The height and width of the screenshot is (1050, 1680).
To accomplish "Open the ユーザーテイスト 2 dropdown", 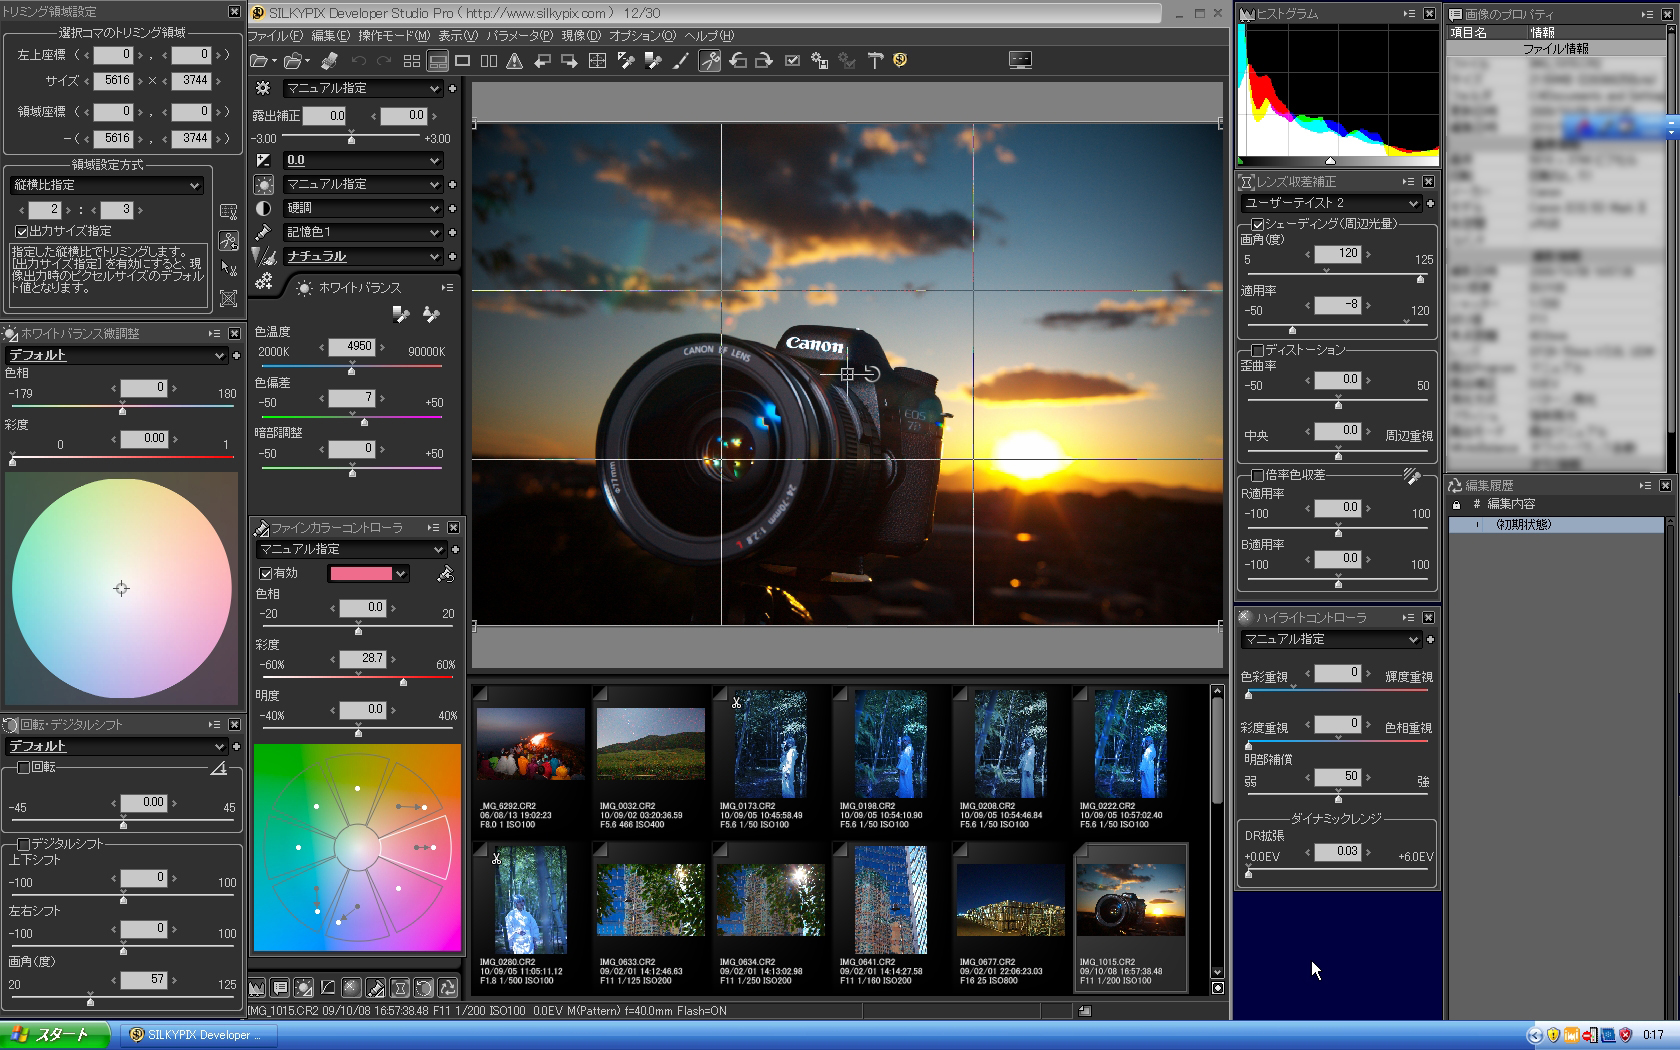I will click(x=1331, y=203).
